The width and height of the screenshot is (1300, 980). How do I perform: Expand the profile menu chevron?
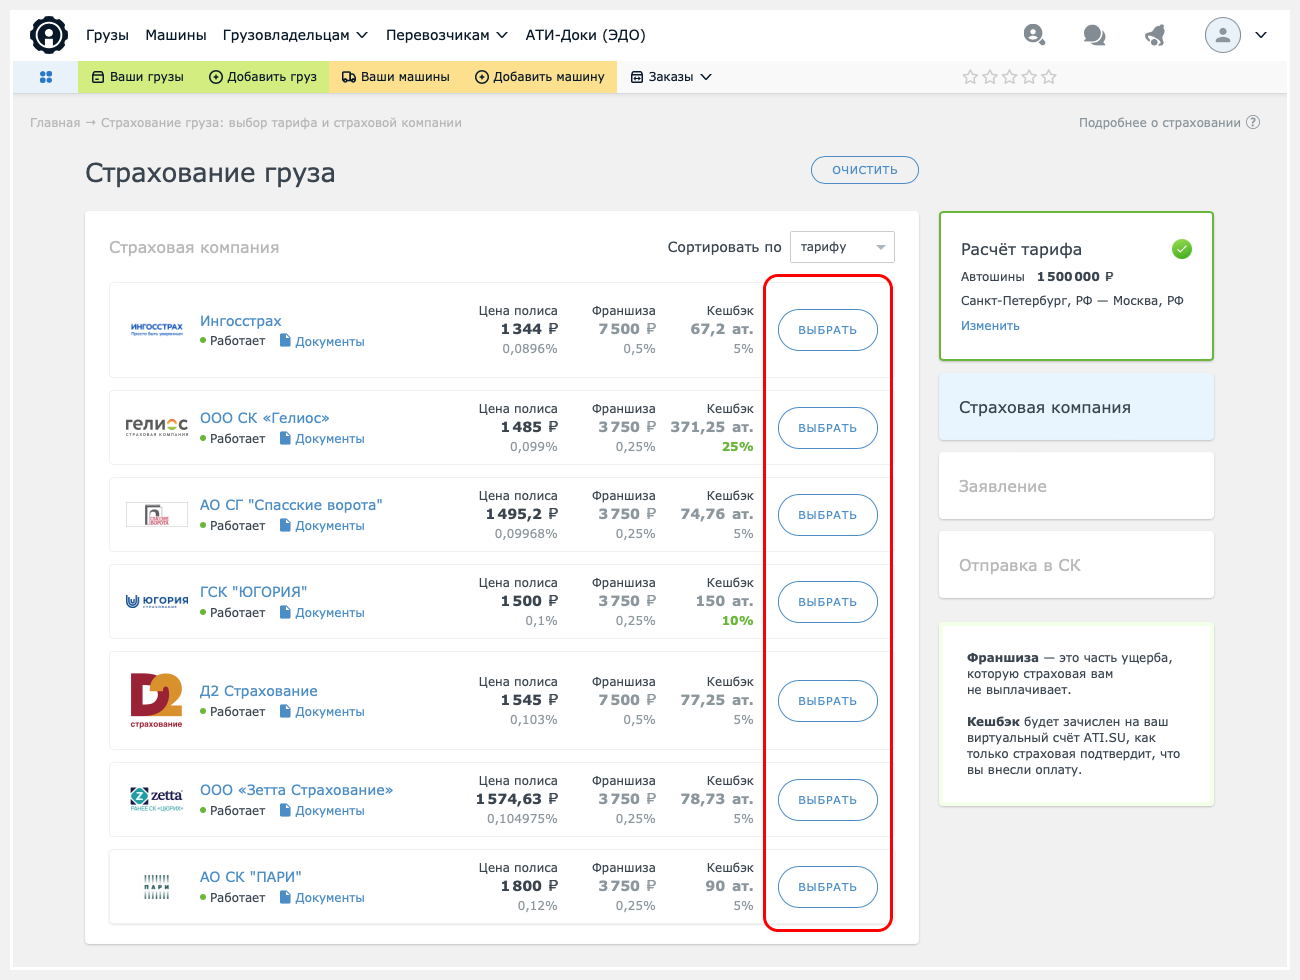[1261, 35]
